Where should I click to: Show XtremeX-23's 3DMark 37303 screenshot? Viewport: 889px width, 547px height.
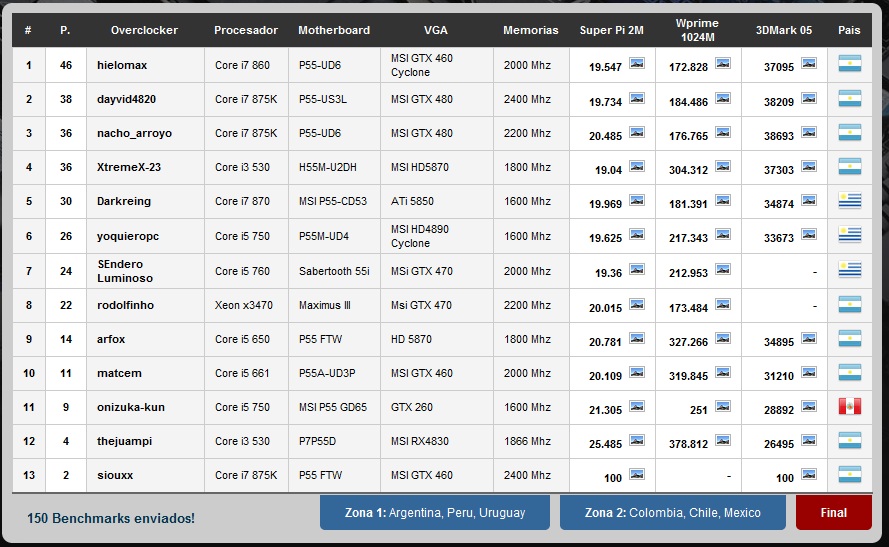(808, 167)
